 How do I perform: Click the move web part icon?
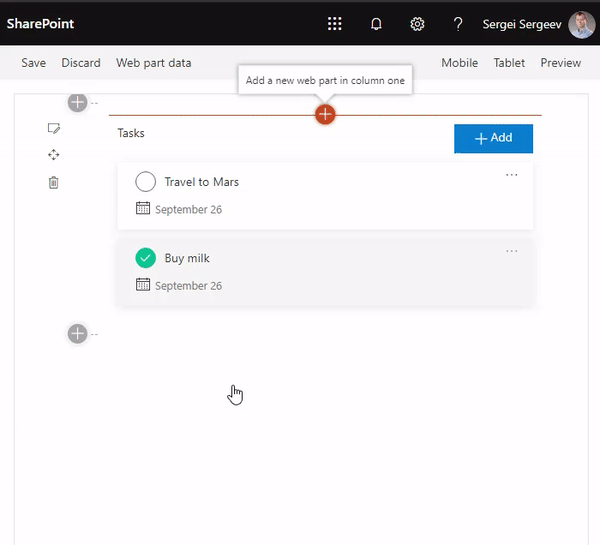coord(54,155)
